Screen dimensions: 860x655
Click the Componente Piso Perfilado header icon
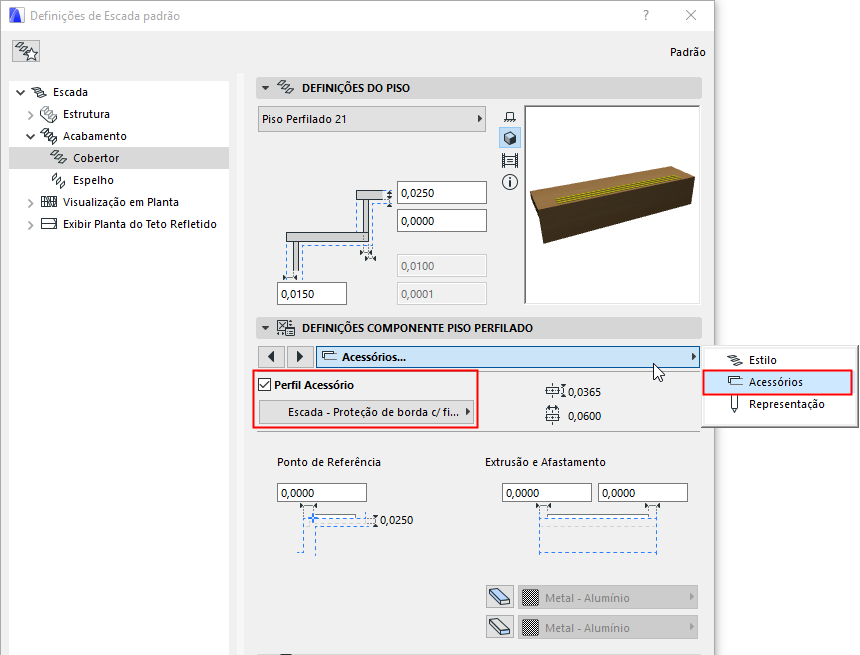pos(285,328)
